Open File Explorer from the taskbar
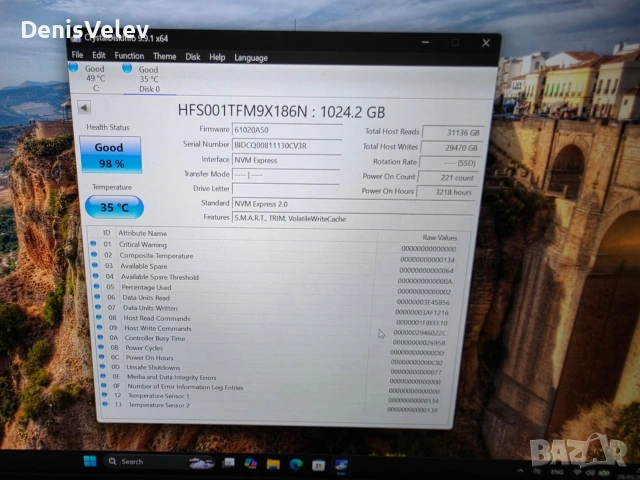The image size is (640, 480). pos(273,464)
